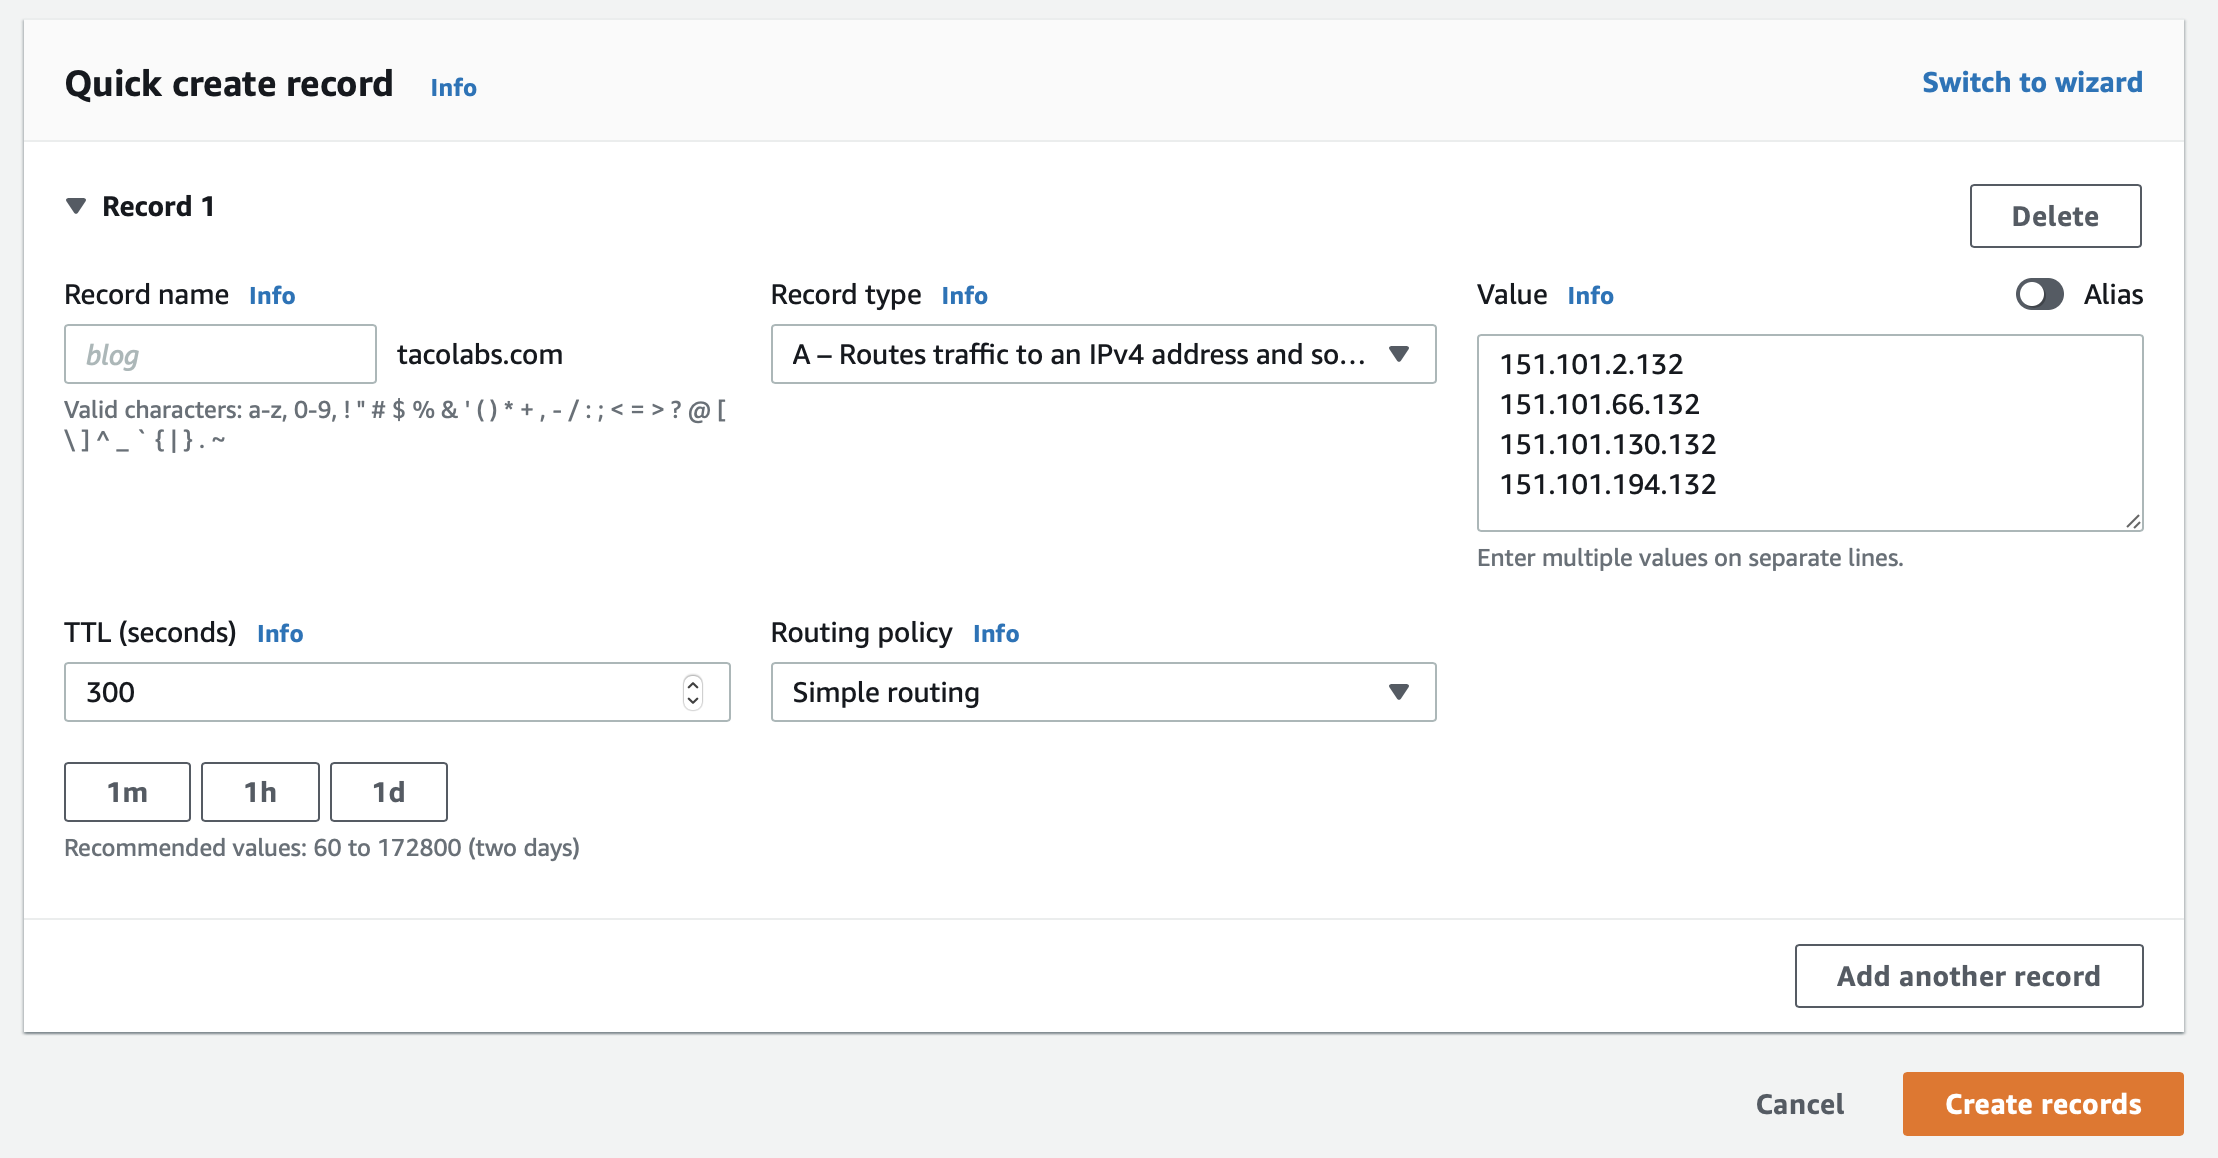This screenshot has height=1158, width=2218.
Task: Click Switch to wizard
Action: click(x=2031, y=82)
